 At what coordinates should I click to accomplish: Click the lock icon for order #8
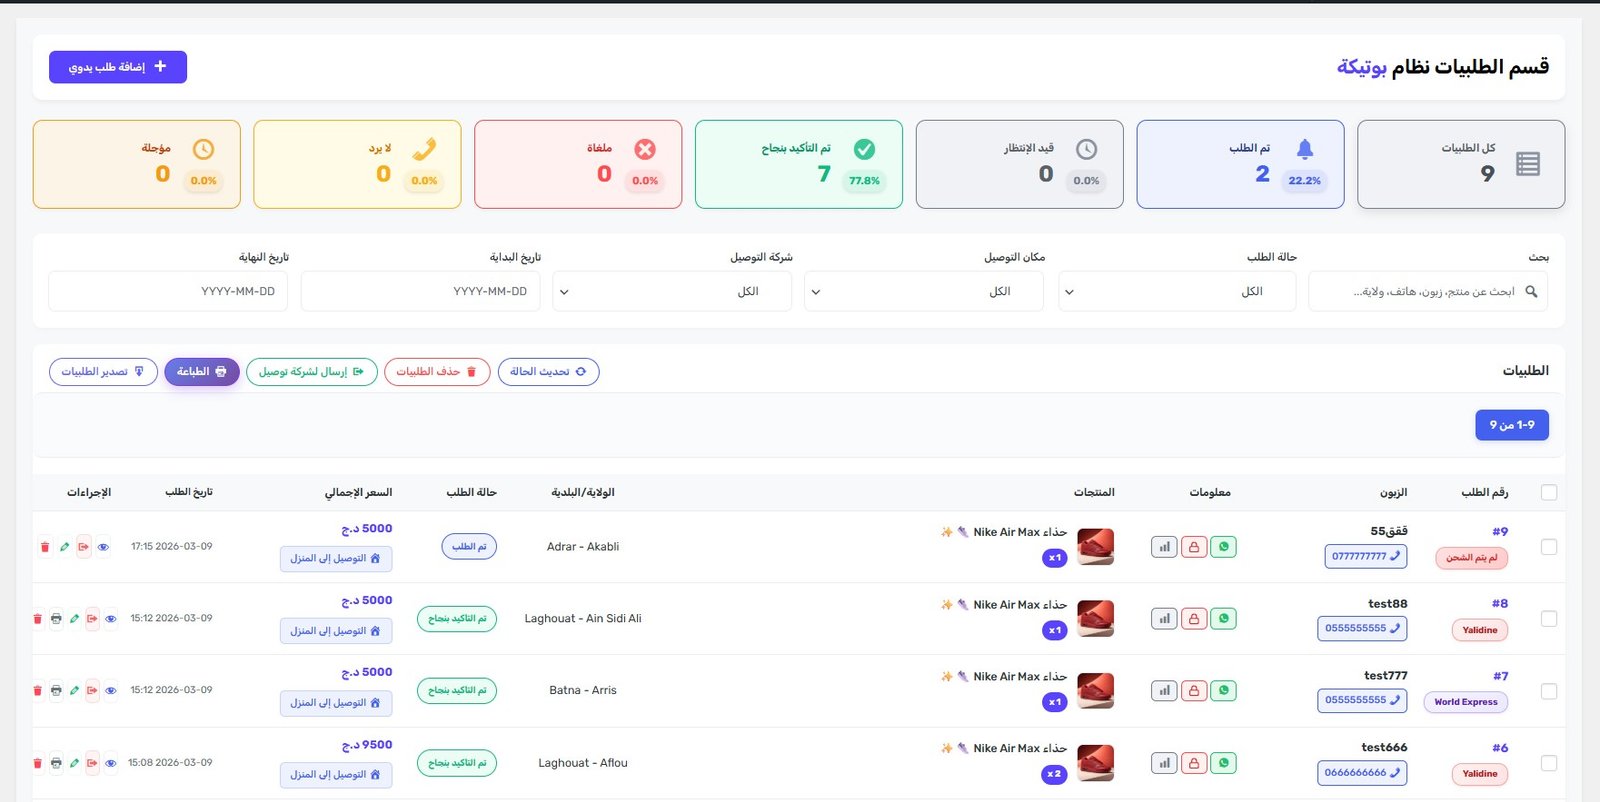point(1193,619)
